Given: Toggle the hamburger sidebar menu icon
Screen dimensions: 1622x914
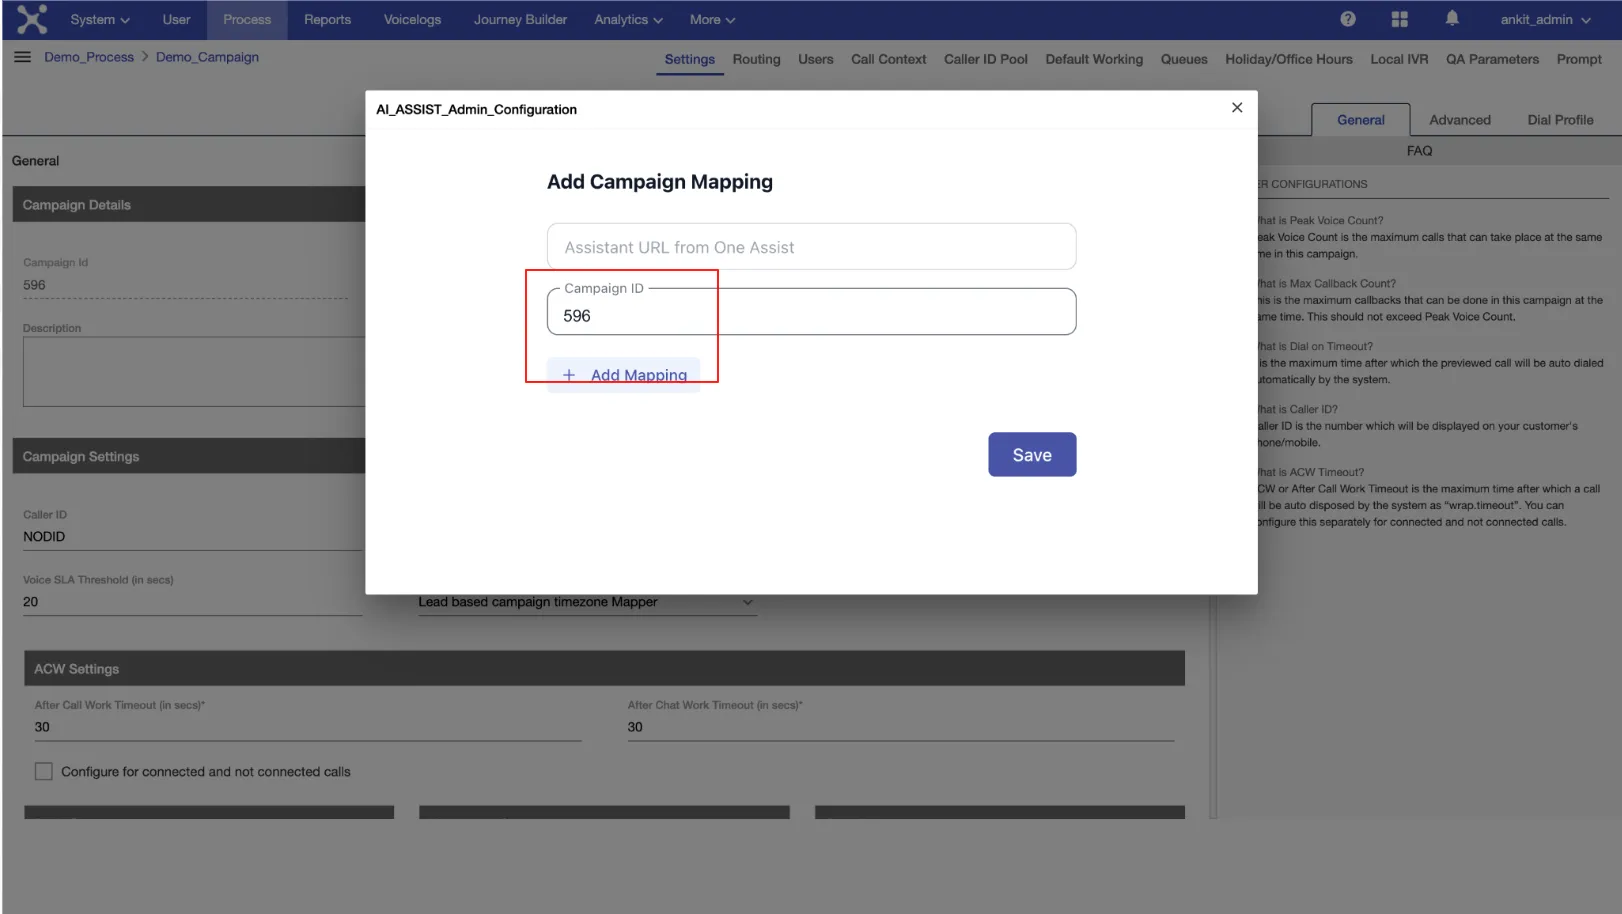Looking at the screenshot, I should (22, 57).
